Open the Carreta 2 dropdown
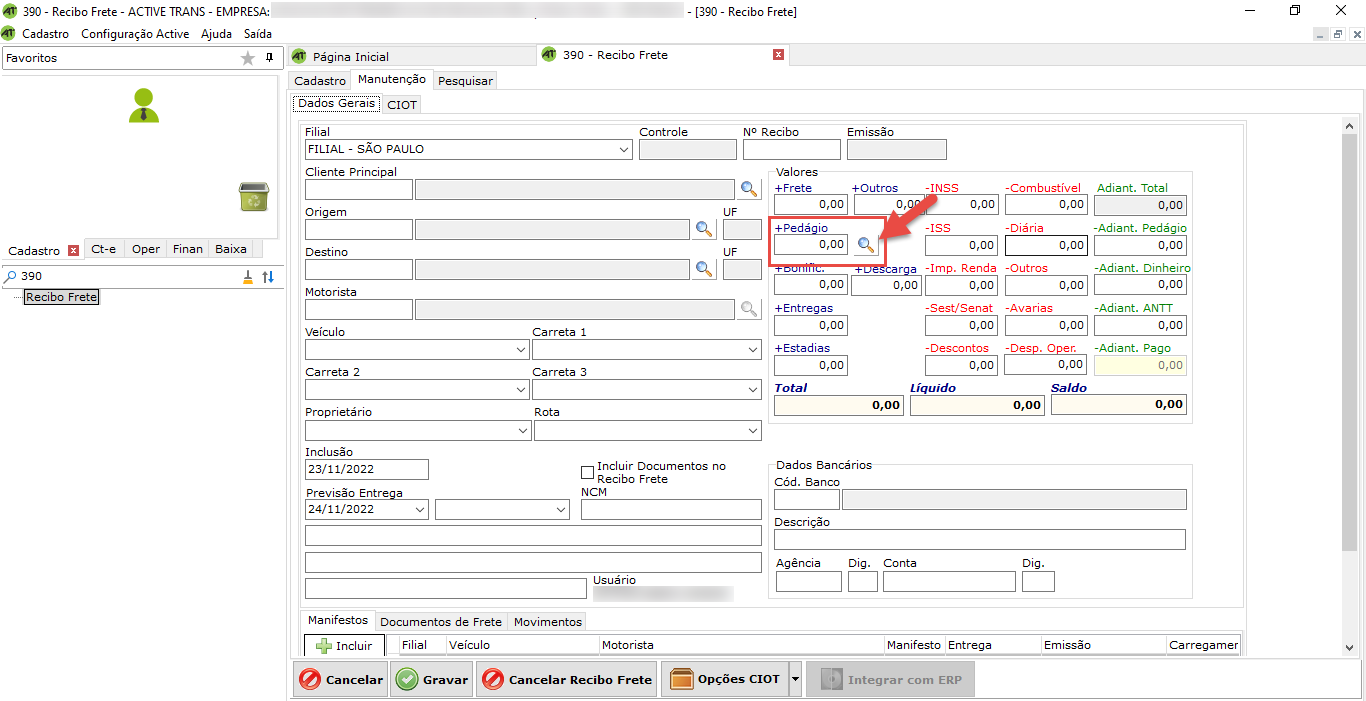This screenshot has height=701, width=1366. [x=521, y=389]
